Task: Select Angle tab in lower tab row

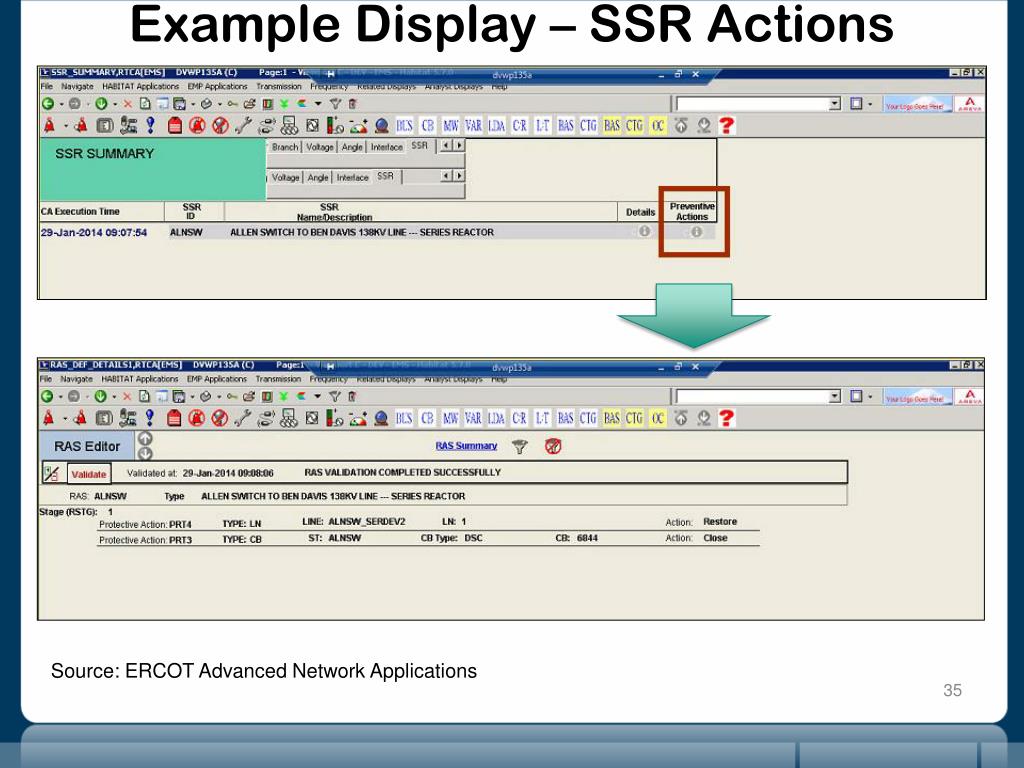Action: pos(318,177)
